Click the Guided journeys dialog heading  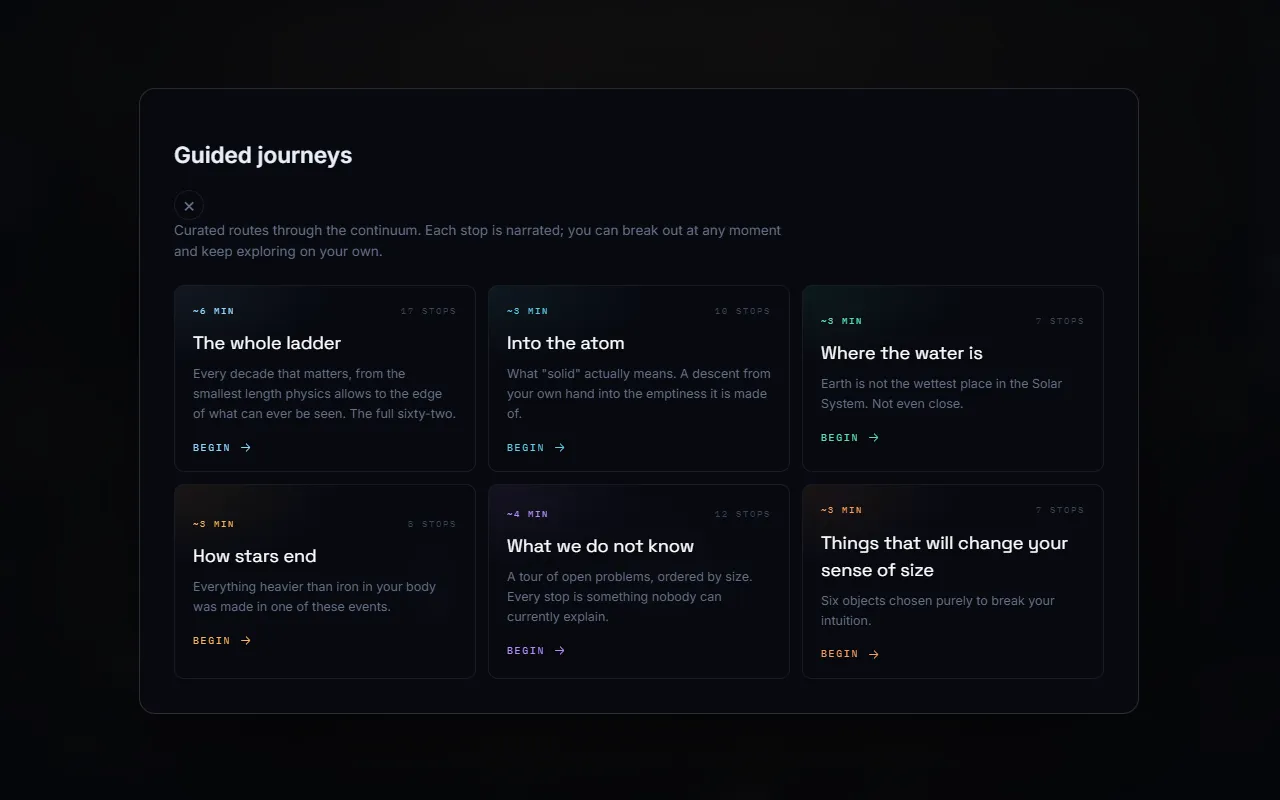coord(263,155)
